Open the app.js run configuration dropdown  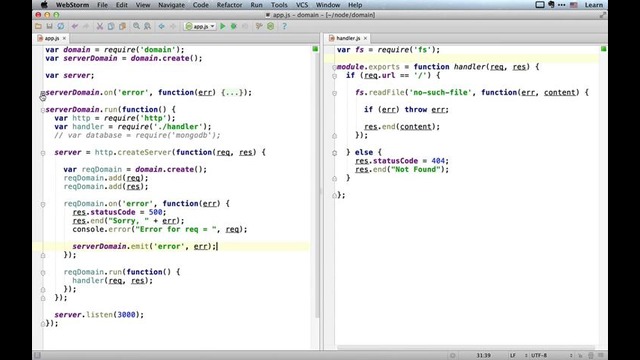[200, 26]
